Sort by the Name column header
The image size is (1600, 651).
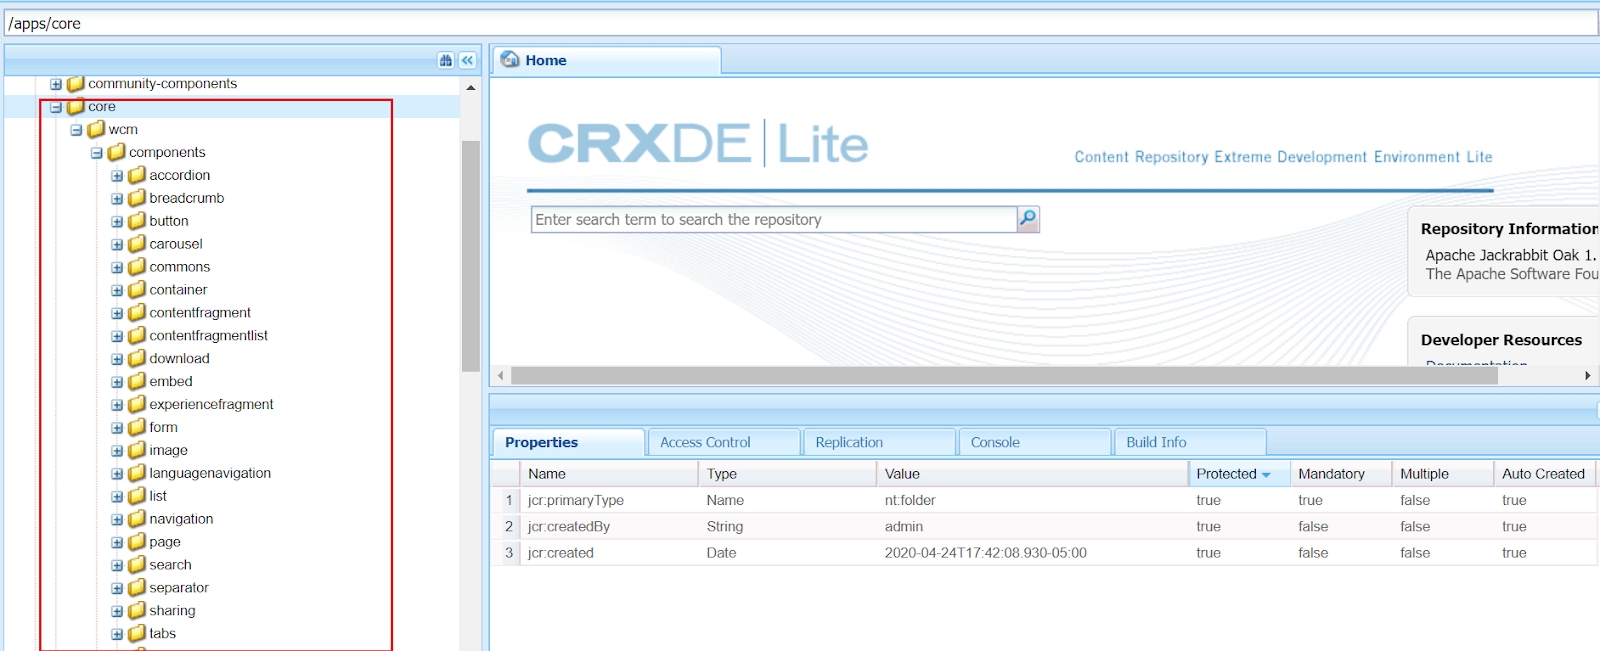(x=609, y=474)
